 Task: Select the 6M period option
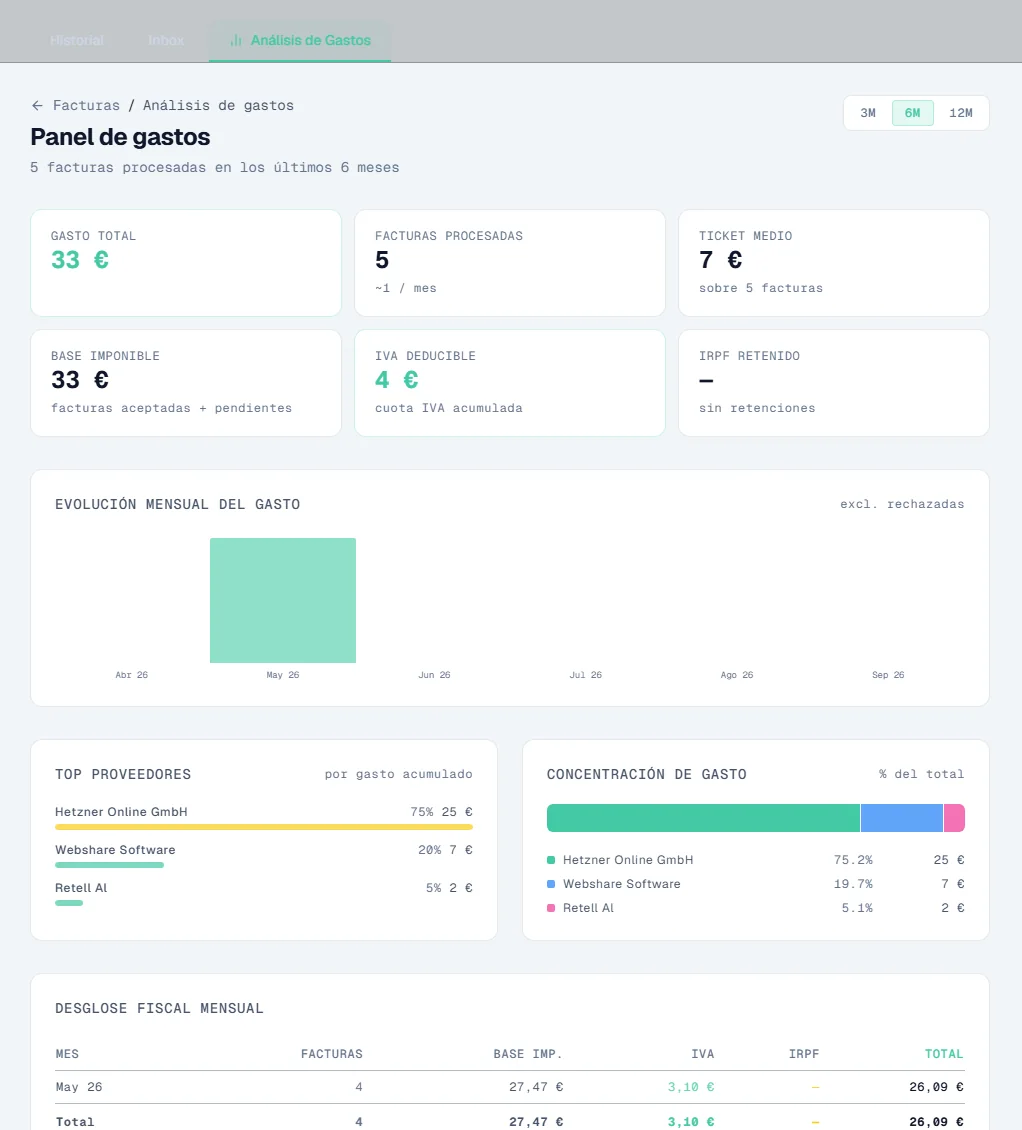coord(912,113)
